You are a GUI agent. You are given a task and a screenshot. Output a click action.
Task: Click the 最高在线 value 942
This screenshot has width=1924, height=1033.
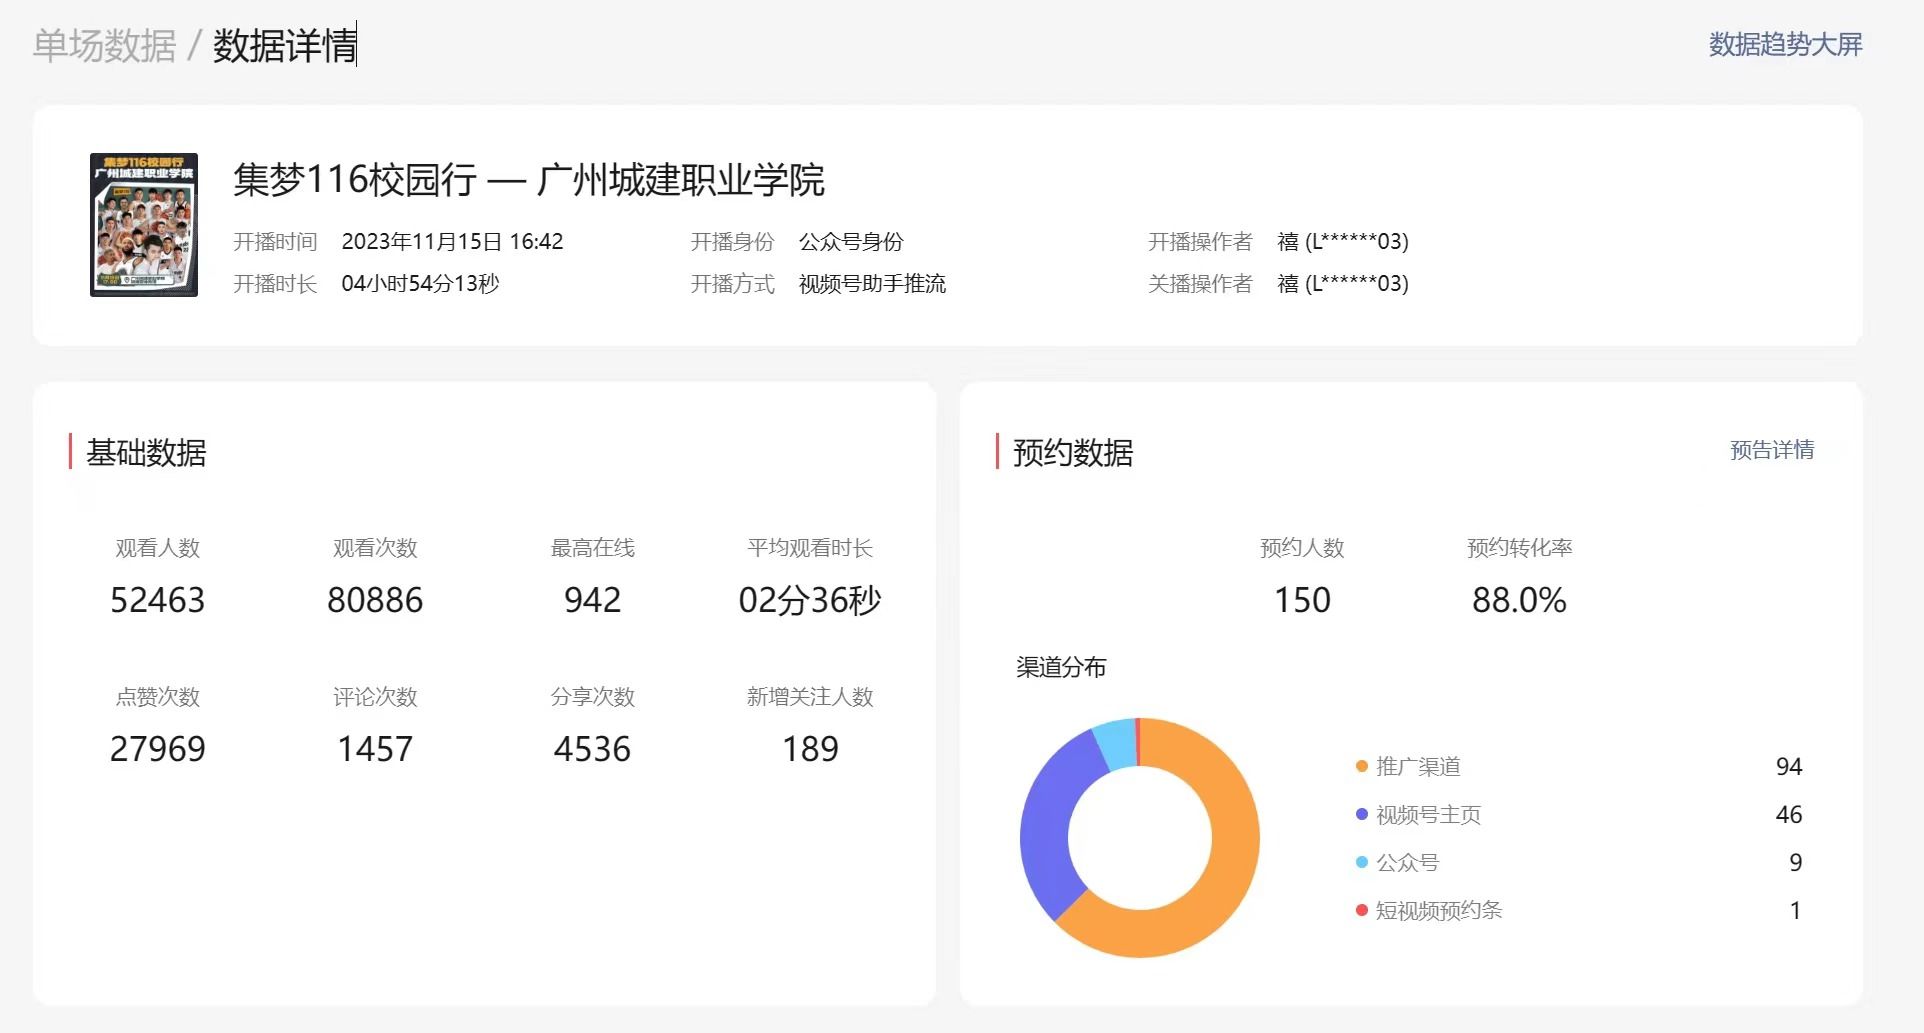point(592,600)
